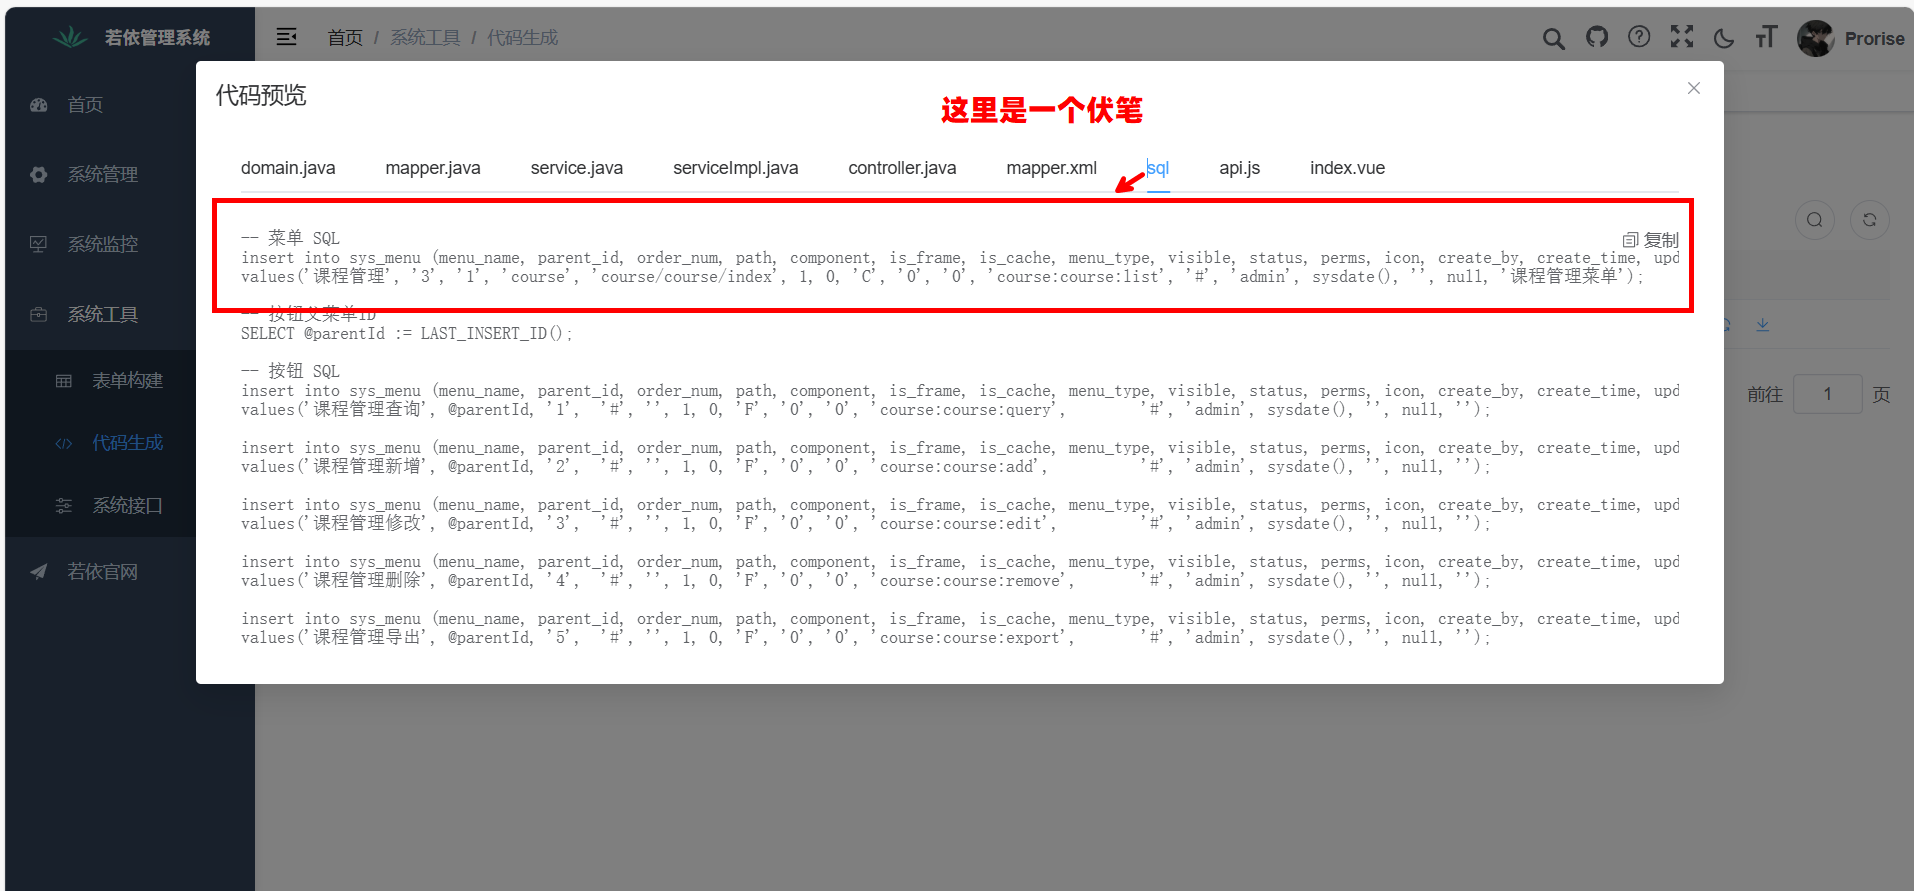
Task: Click the 首页 breadcrumb link
Action: click(345, 38)
